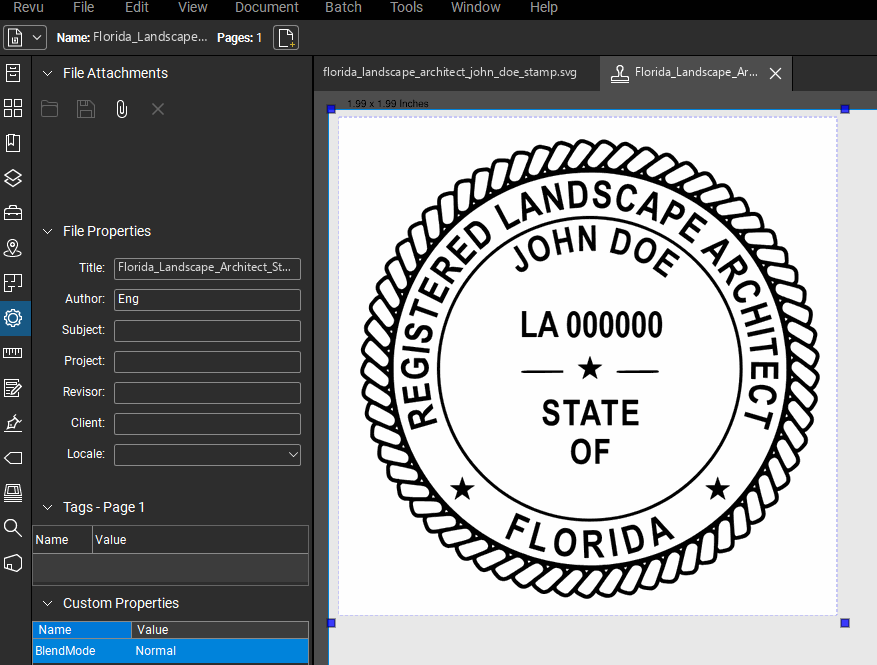Click the save attachment disk icon
877x665 pixels.
pyautogui.click(x=86, y=109)
